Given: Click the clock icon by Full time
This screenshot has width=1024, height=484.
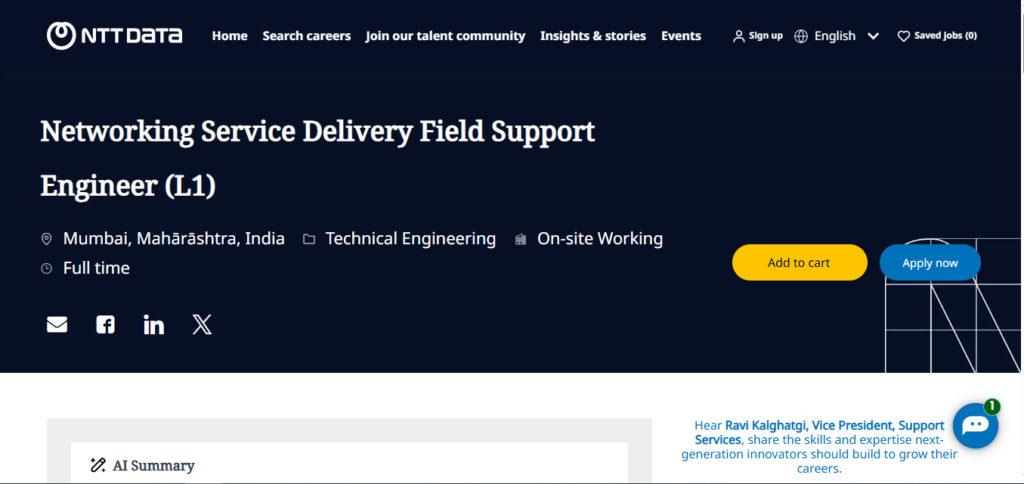Looking at the screenshot, I should click(46, 268).
